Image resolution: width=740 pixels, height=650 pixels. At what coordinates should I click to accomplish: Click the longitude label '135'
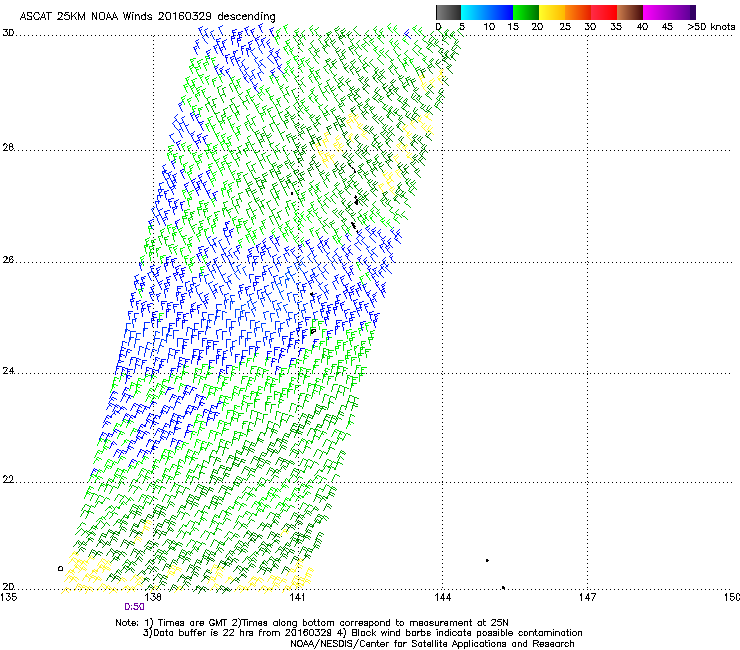click(9, 597)
